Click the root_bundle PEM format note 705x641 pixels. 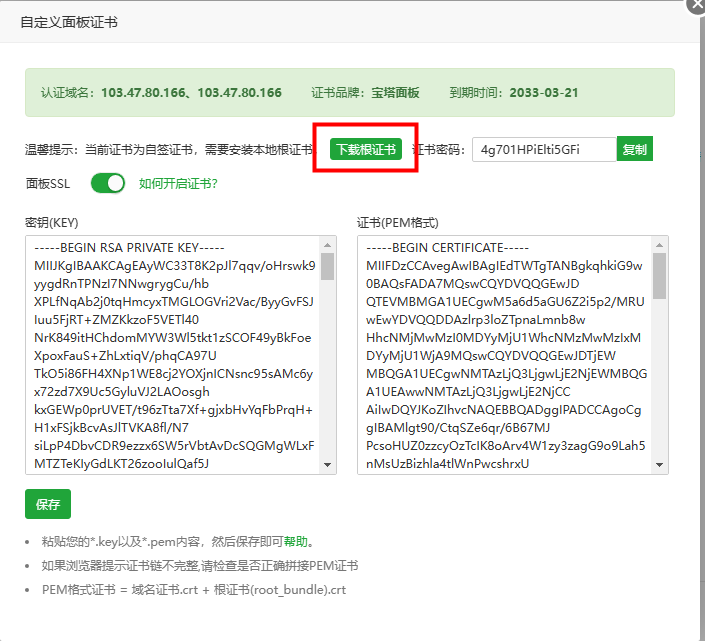(x=194, y=590)
